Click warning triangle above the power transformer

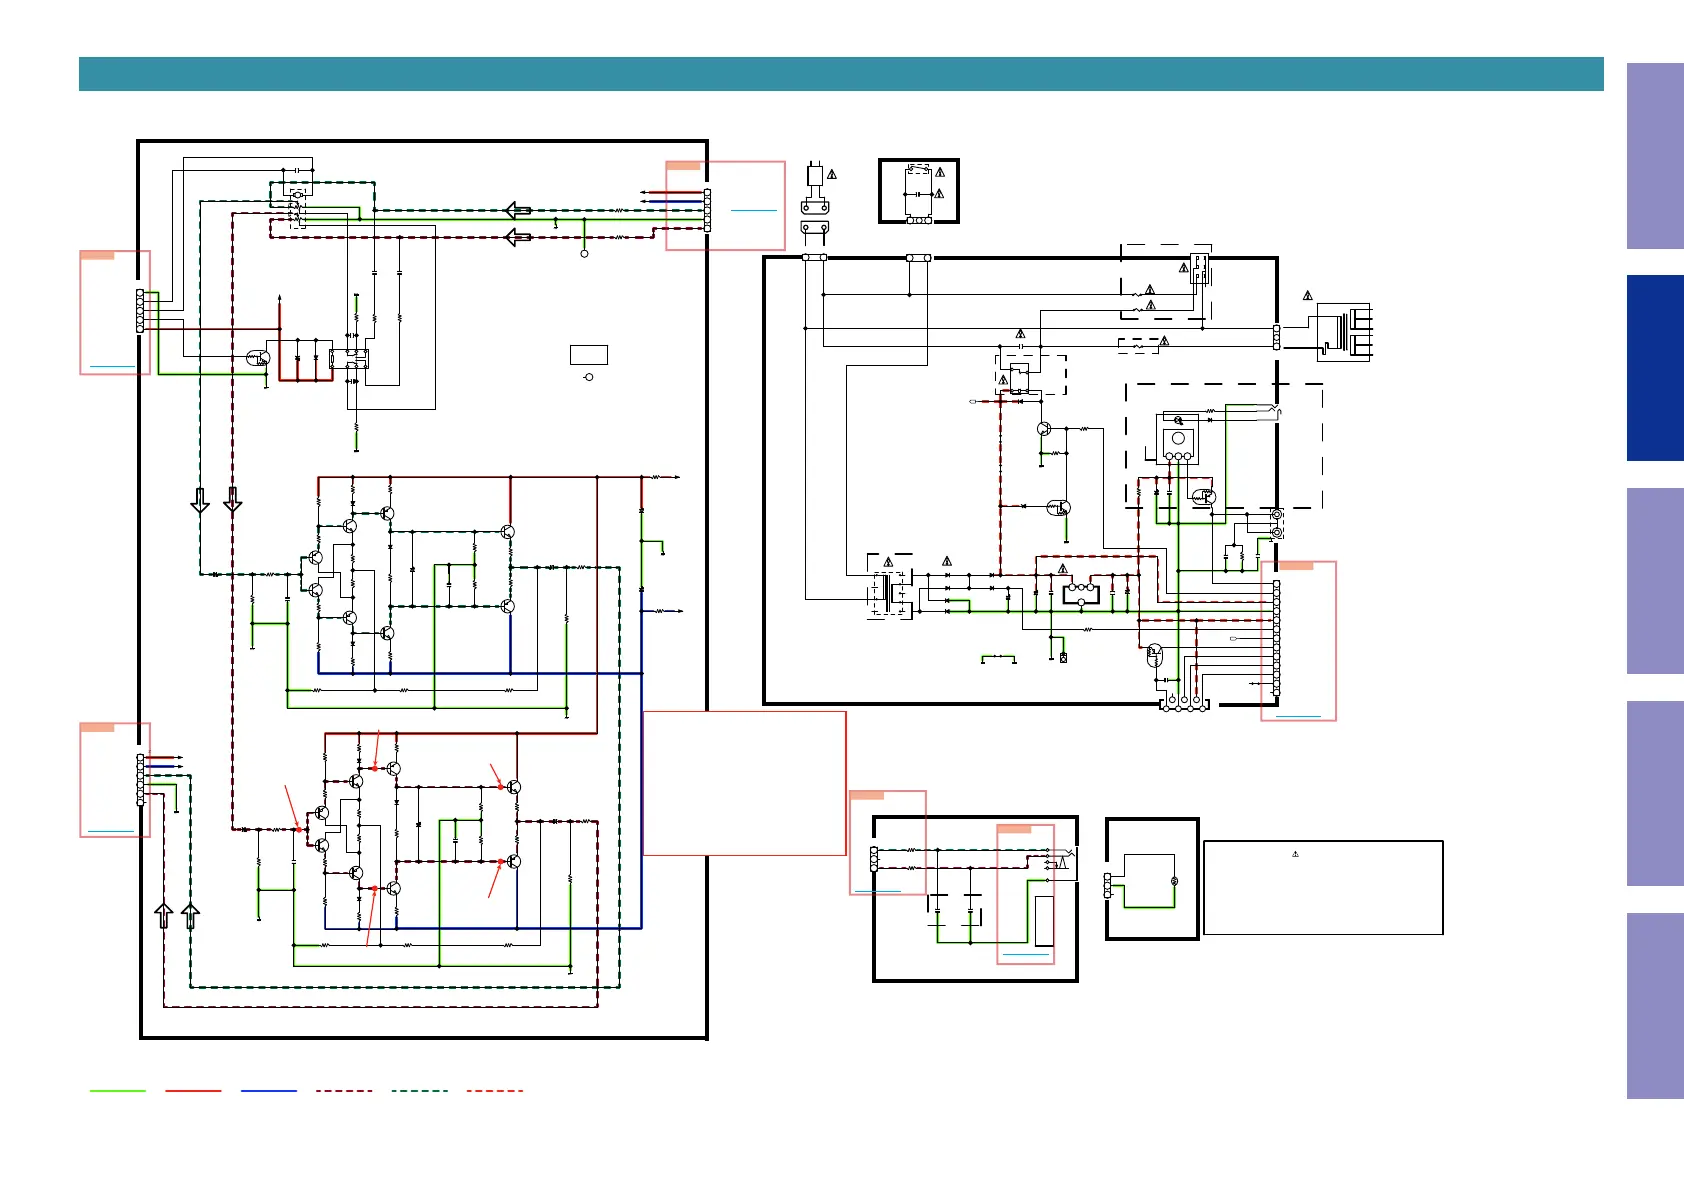coord(1307,296)
